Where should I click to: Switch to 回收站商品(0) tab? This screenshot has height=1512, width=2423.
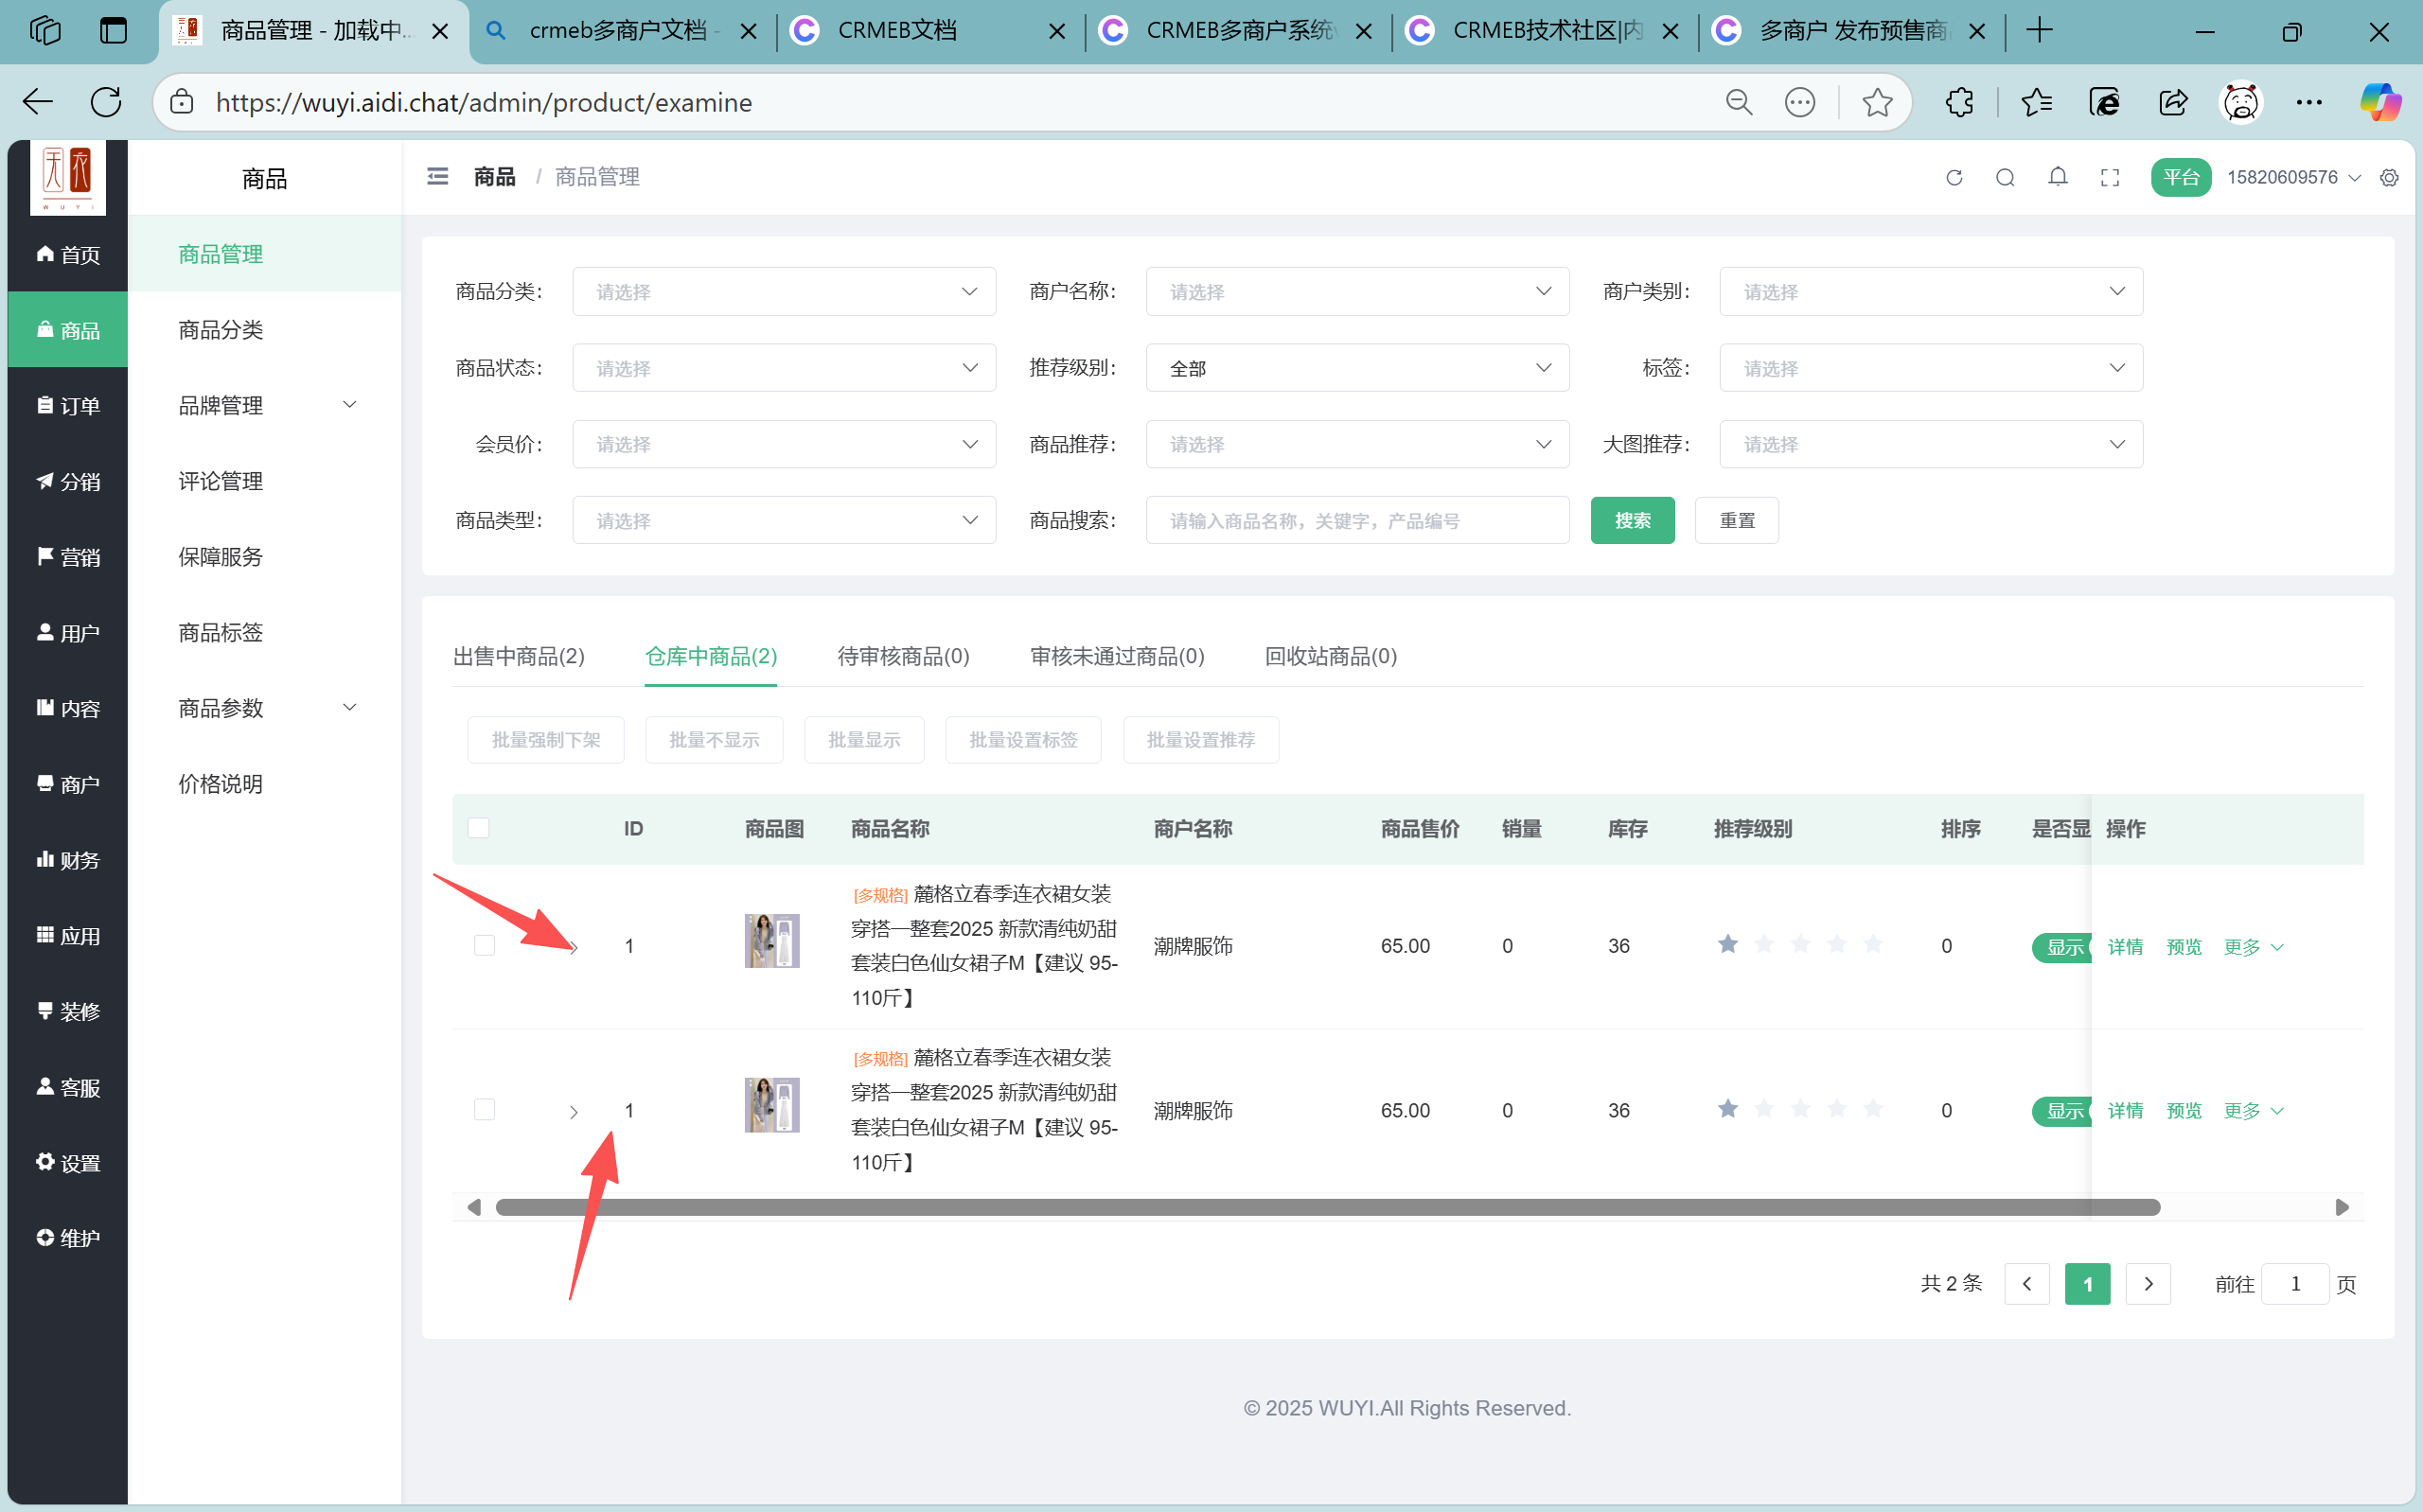[x=1331, y=656]
